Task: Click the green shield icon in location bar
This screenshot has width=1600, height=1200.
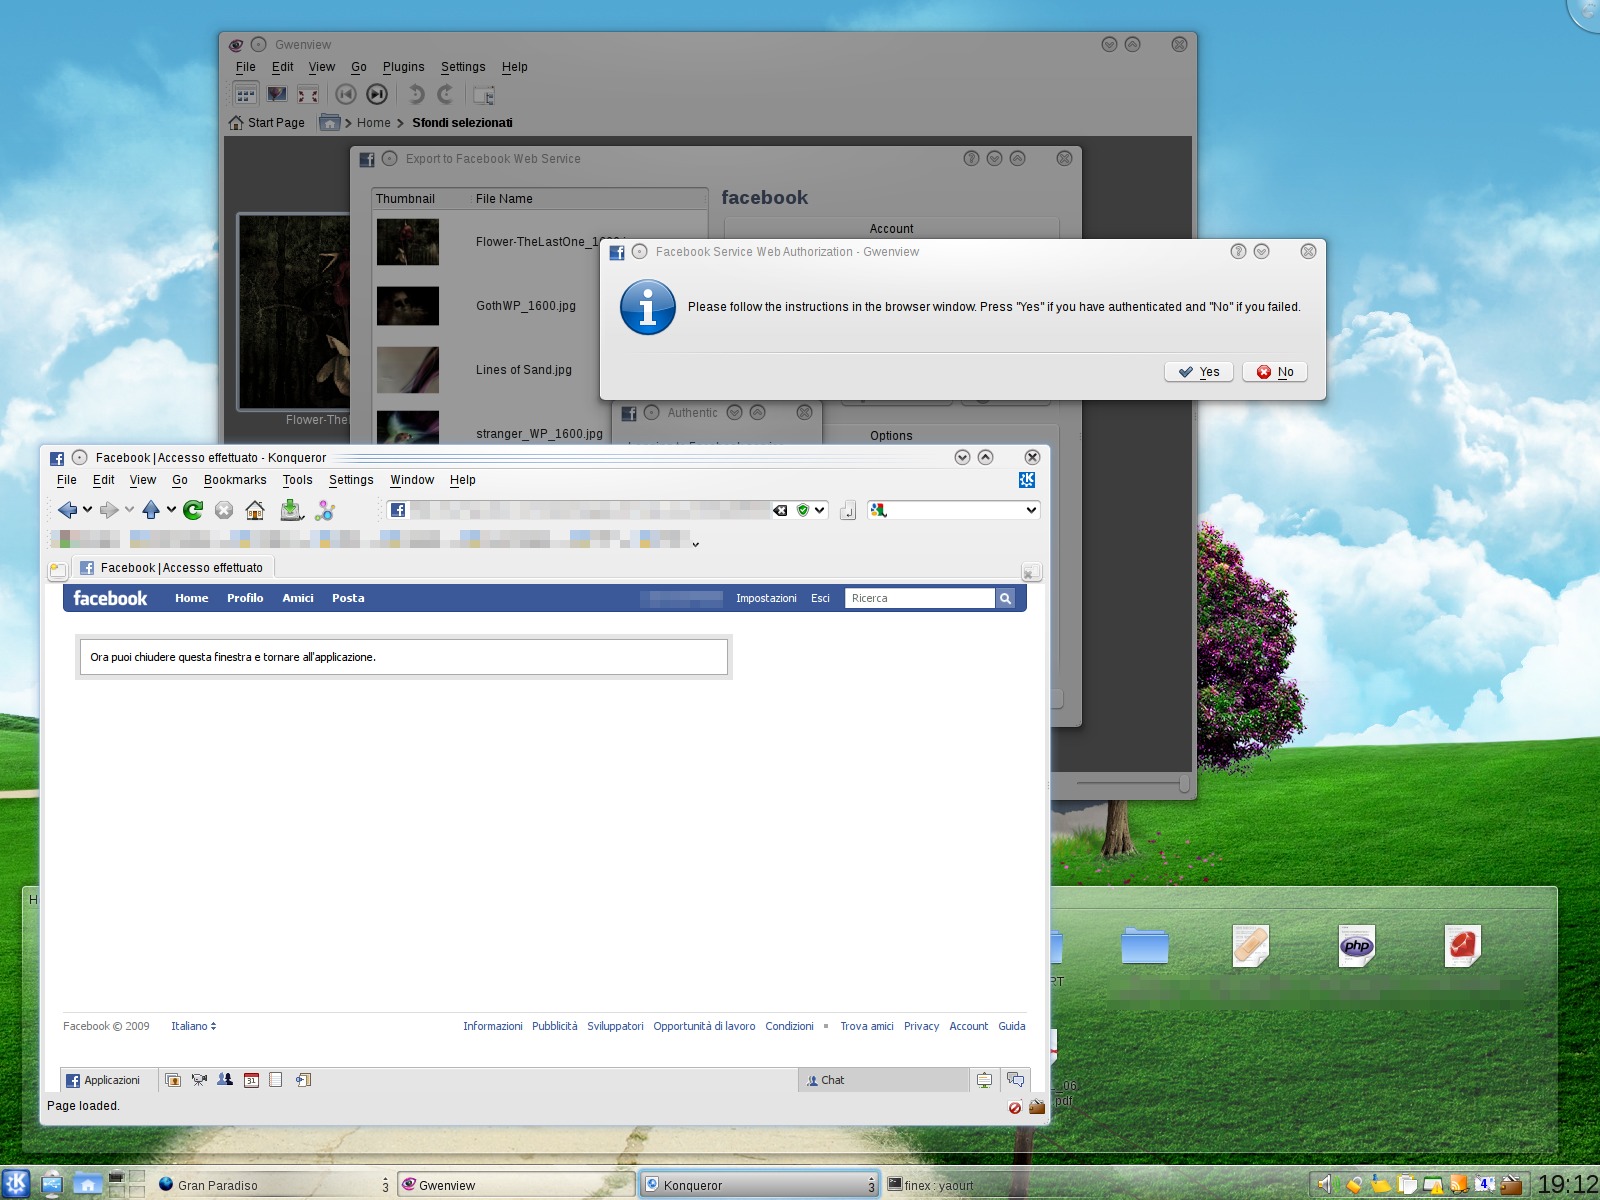Action: point(802,510)
